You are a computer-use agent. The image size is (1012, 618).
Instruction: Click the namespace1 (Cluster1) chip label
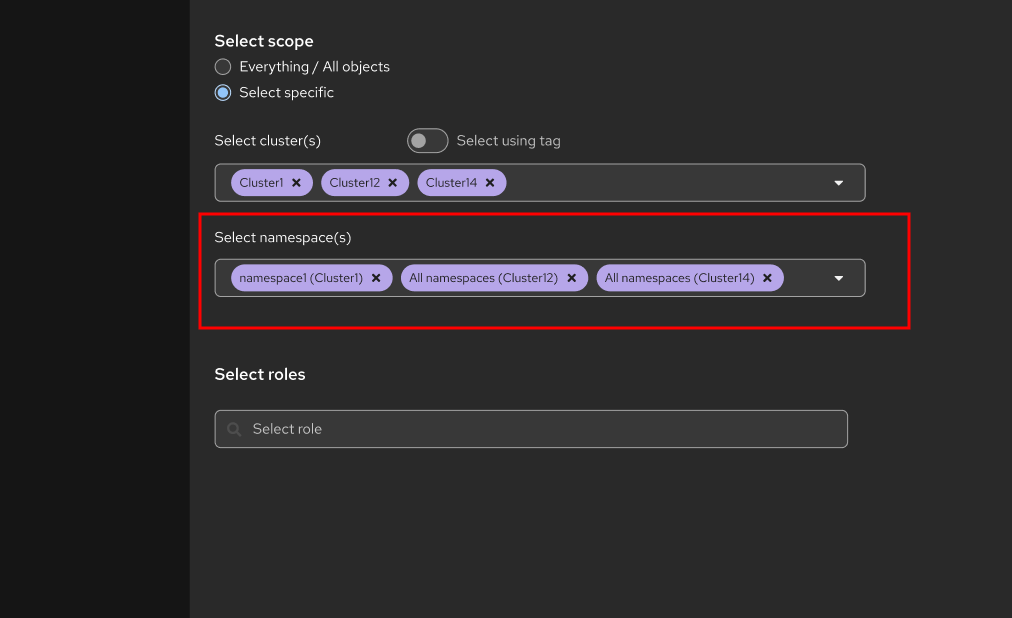click(x=301, y=278)
